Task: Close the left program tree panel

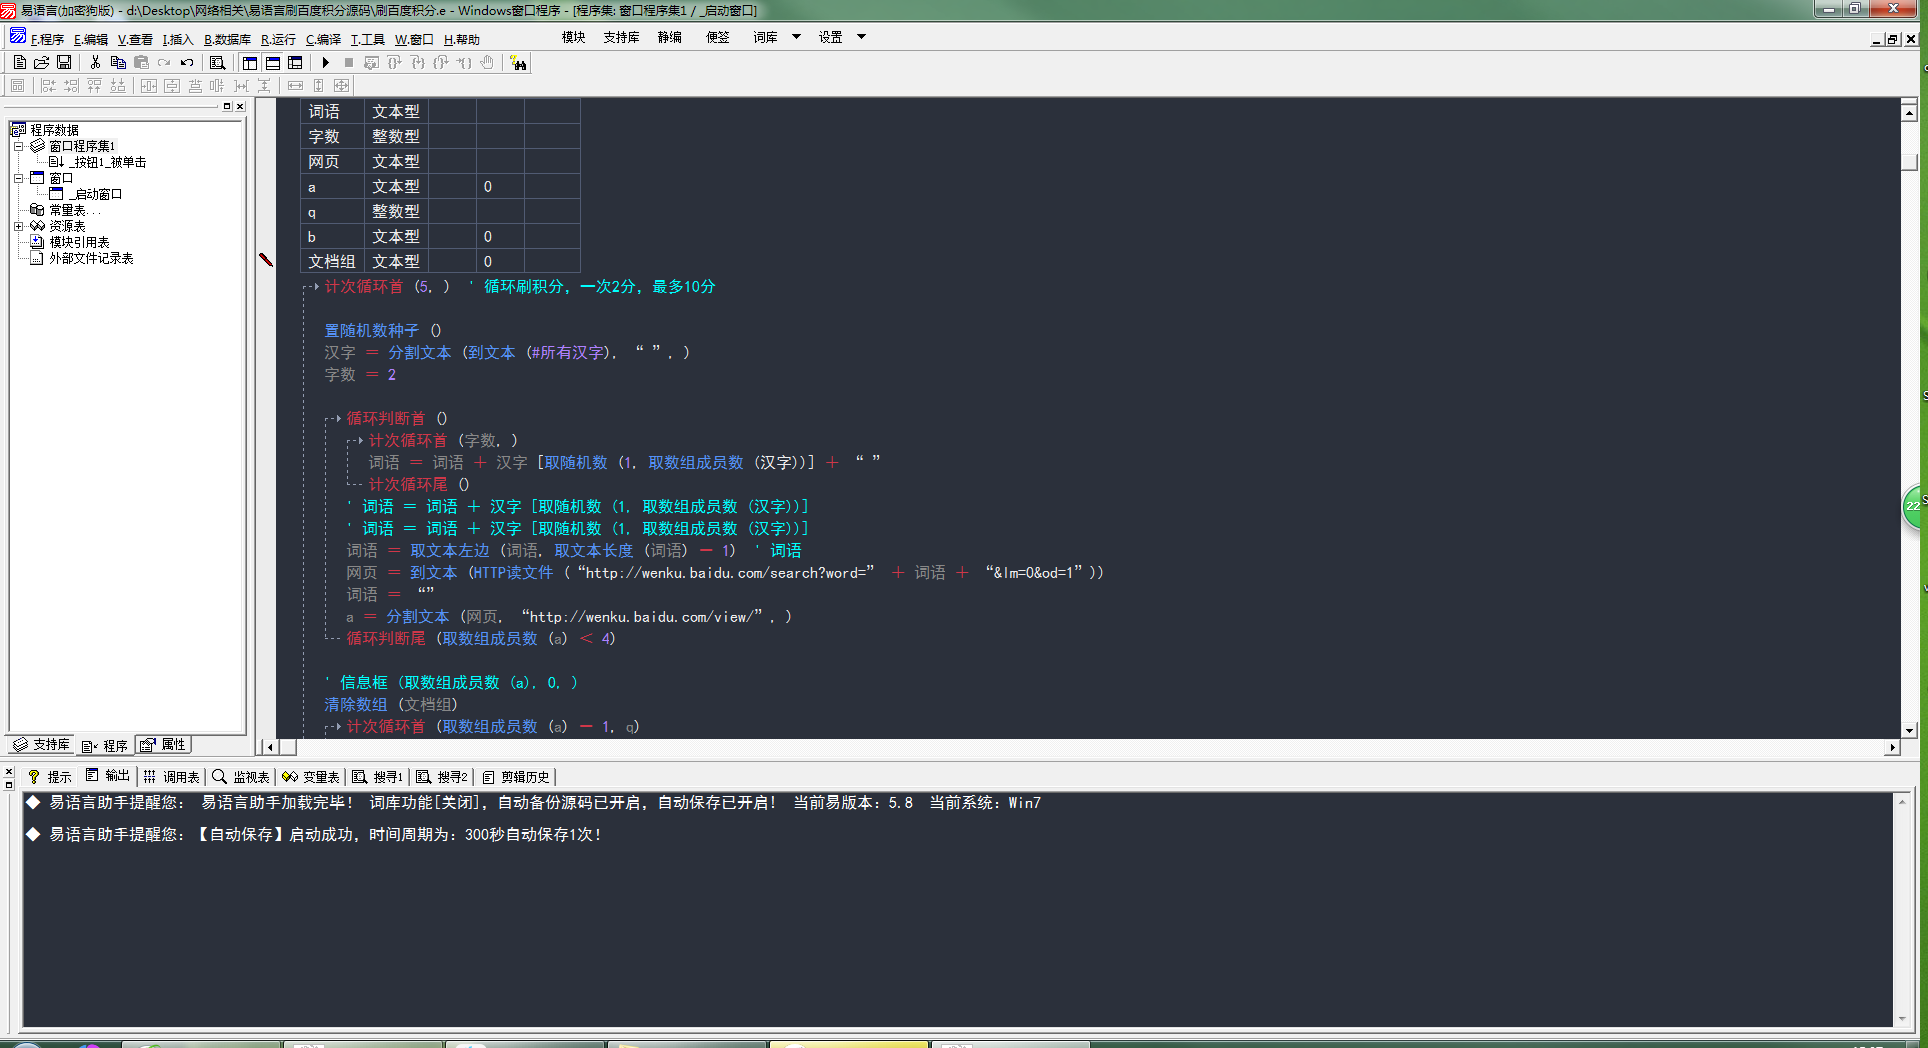Action: tap(240, 106)
